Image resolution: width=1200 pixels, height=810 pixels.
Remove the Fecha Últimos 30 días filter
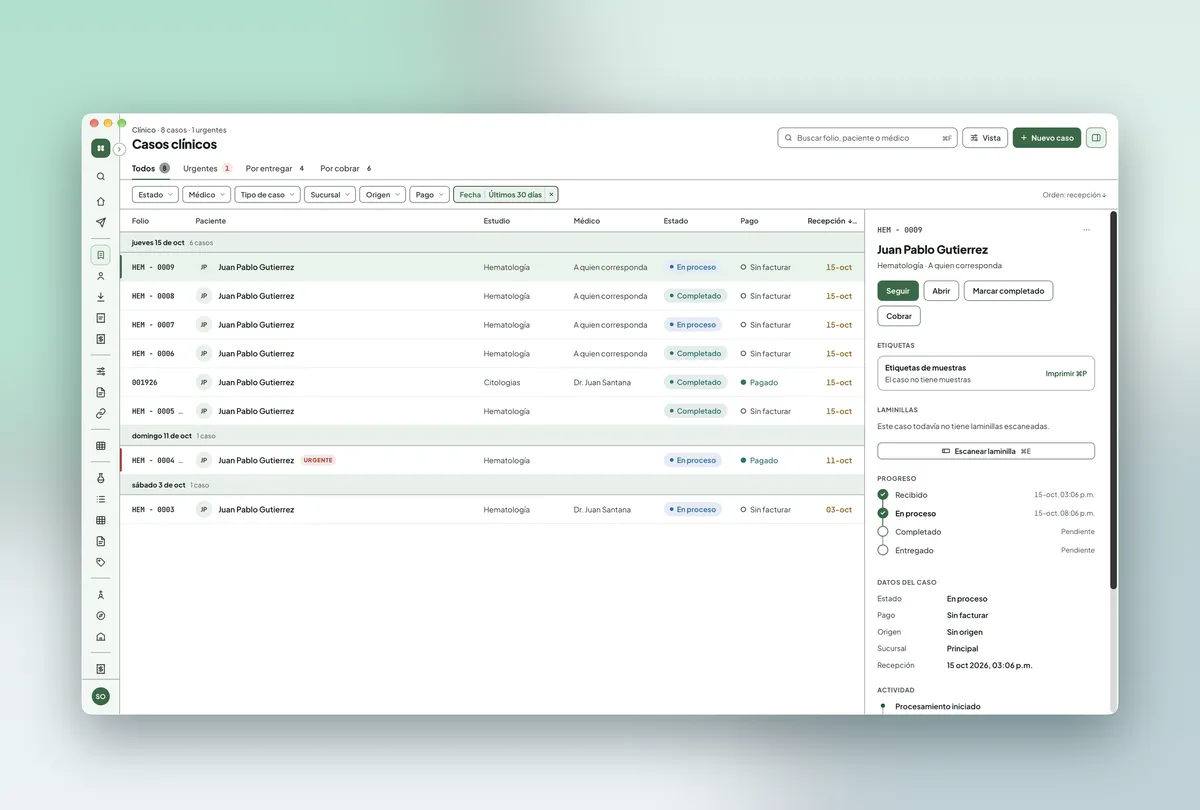pos(551,195)
